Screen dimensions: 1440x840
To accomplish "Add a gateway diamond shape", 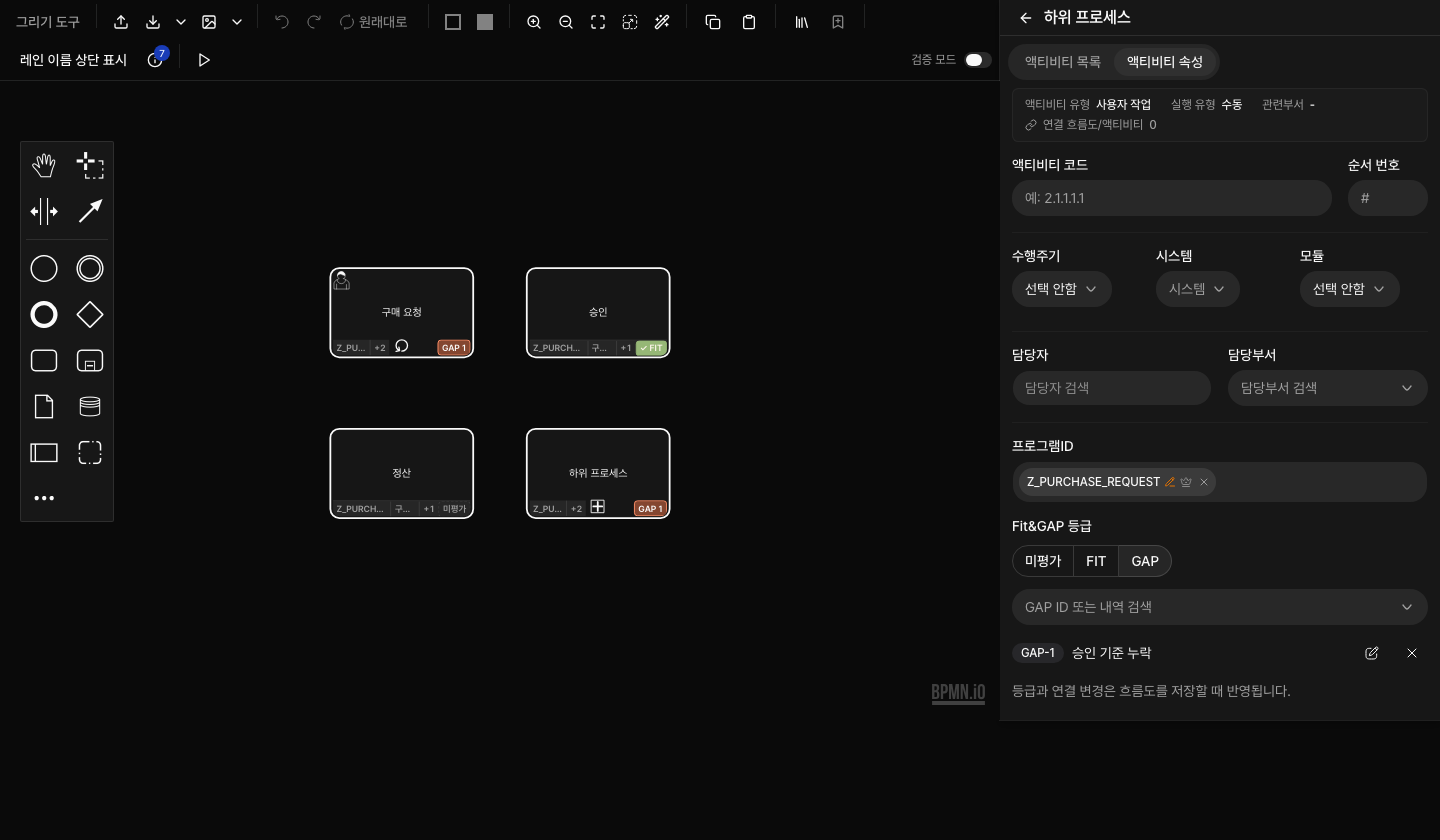I will click(x=90, y=315).
